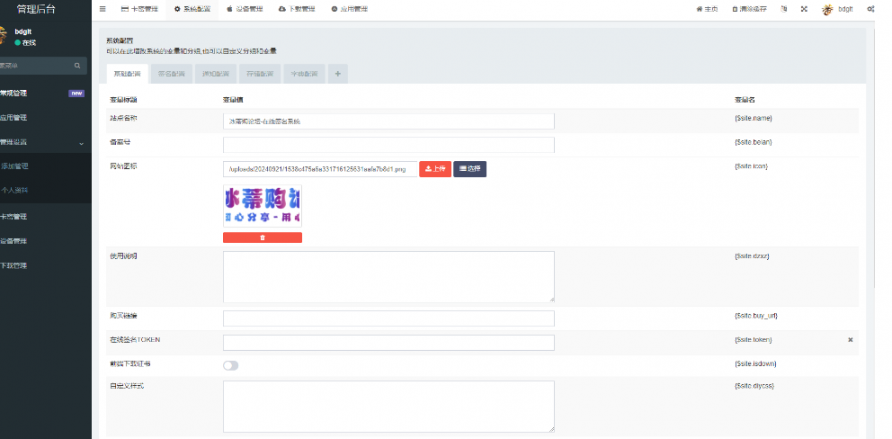
Task: Open the gears settings icon at top right
Action: click(871, 9)
